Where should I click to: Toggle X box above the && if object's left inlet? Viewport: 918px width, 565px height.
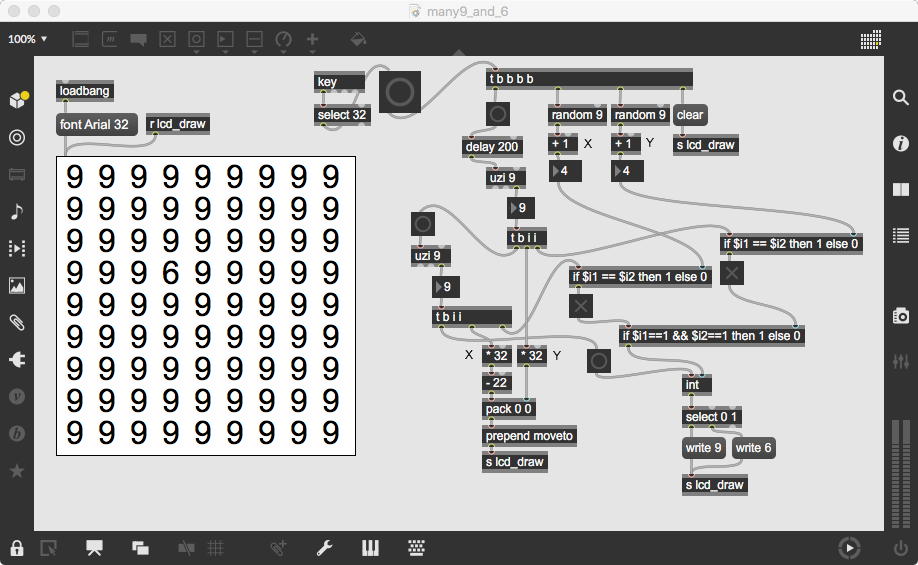[x=581, y=306]
